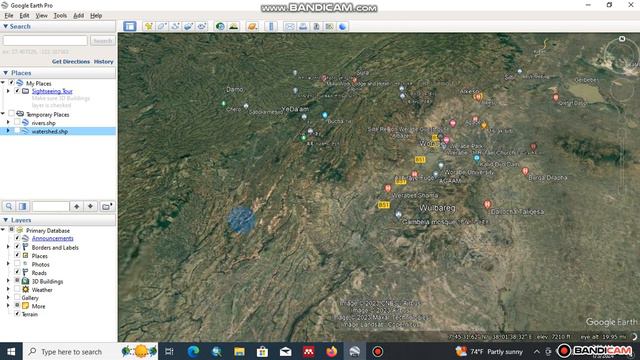Enable the rivers.shp layer checkbox
Viewport: 640px width, 360px height.
17,122
